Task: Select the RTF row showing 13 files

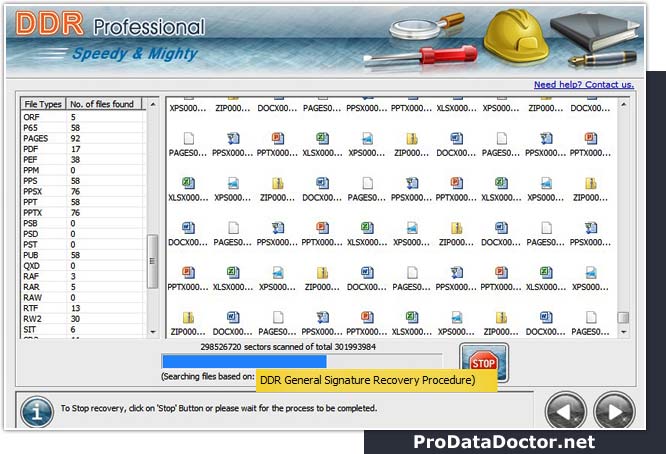Action: pyautogui.click(x=82, y=308)
